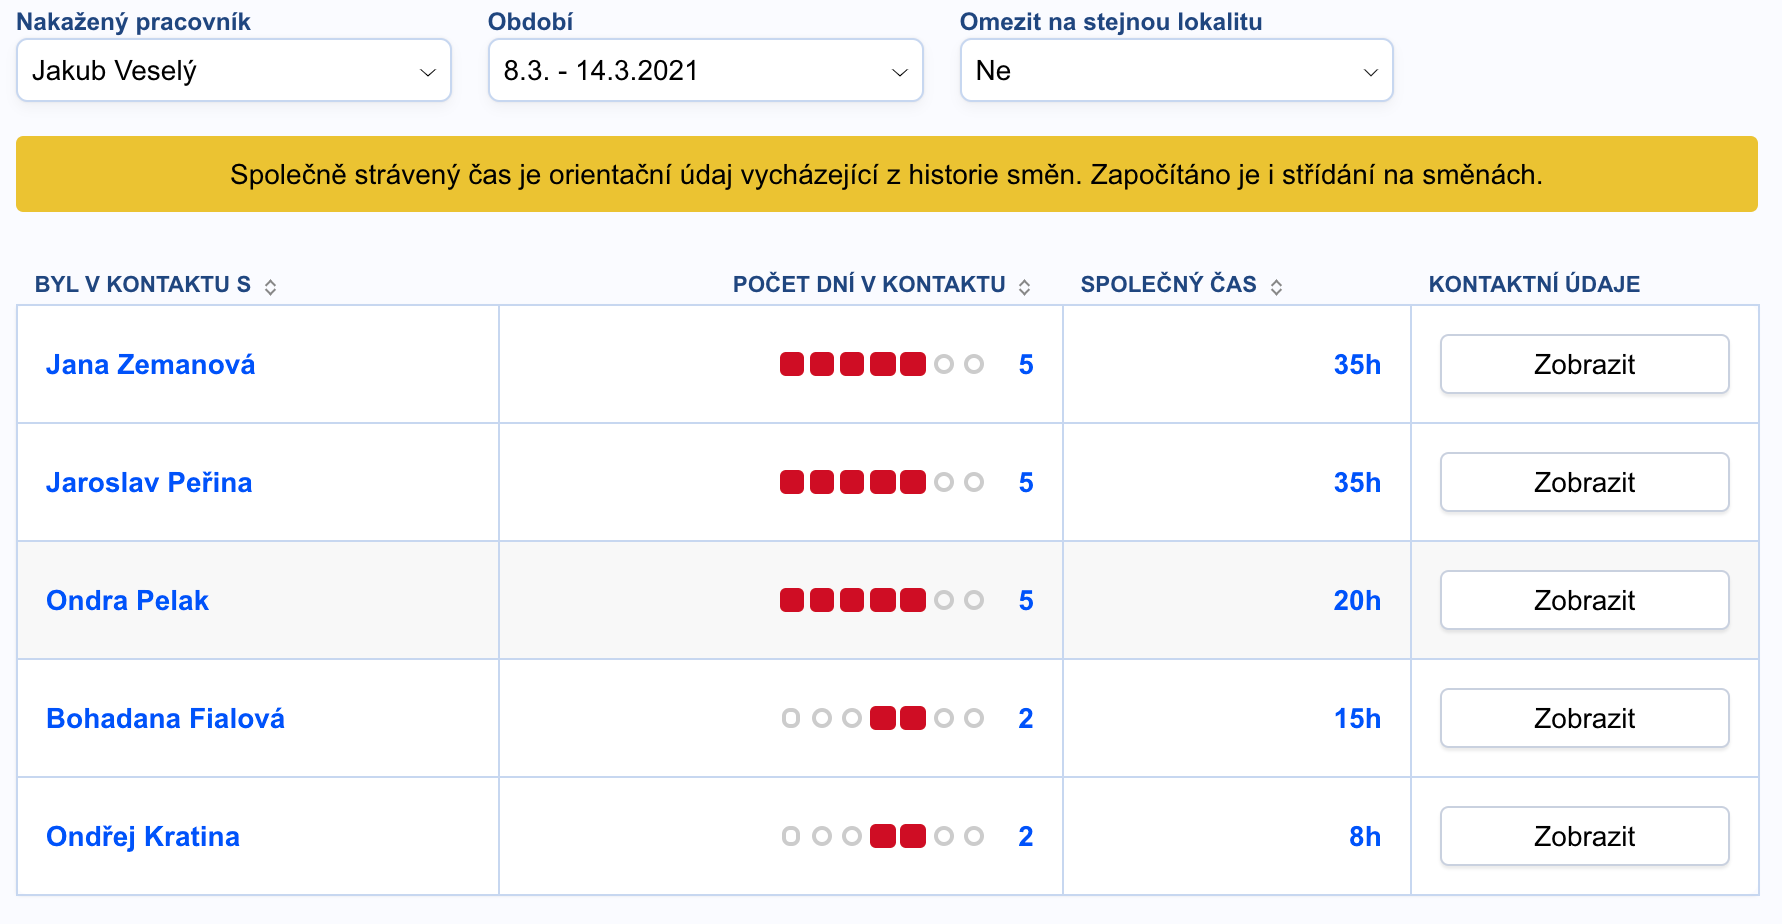Click last red day square for Jaroslav Peřina

912,482
